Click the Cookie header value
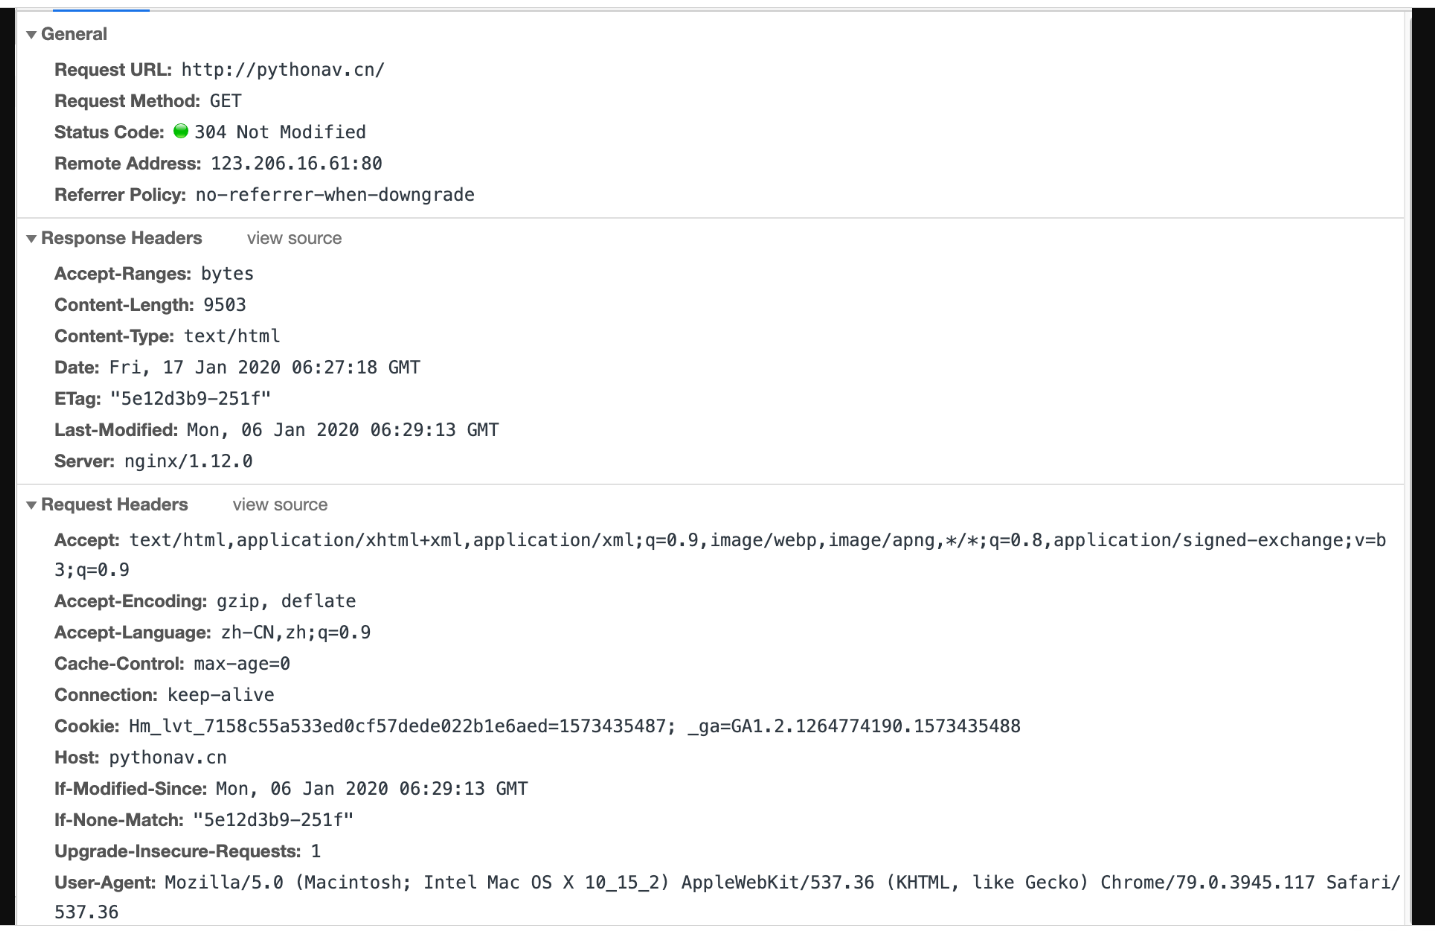1435x931 pixels. click(574, 727)
